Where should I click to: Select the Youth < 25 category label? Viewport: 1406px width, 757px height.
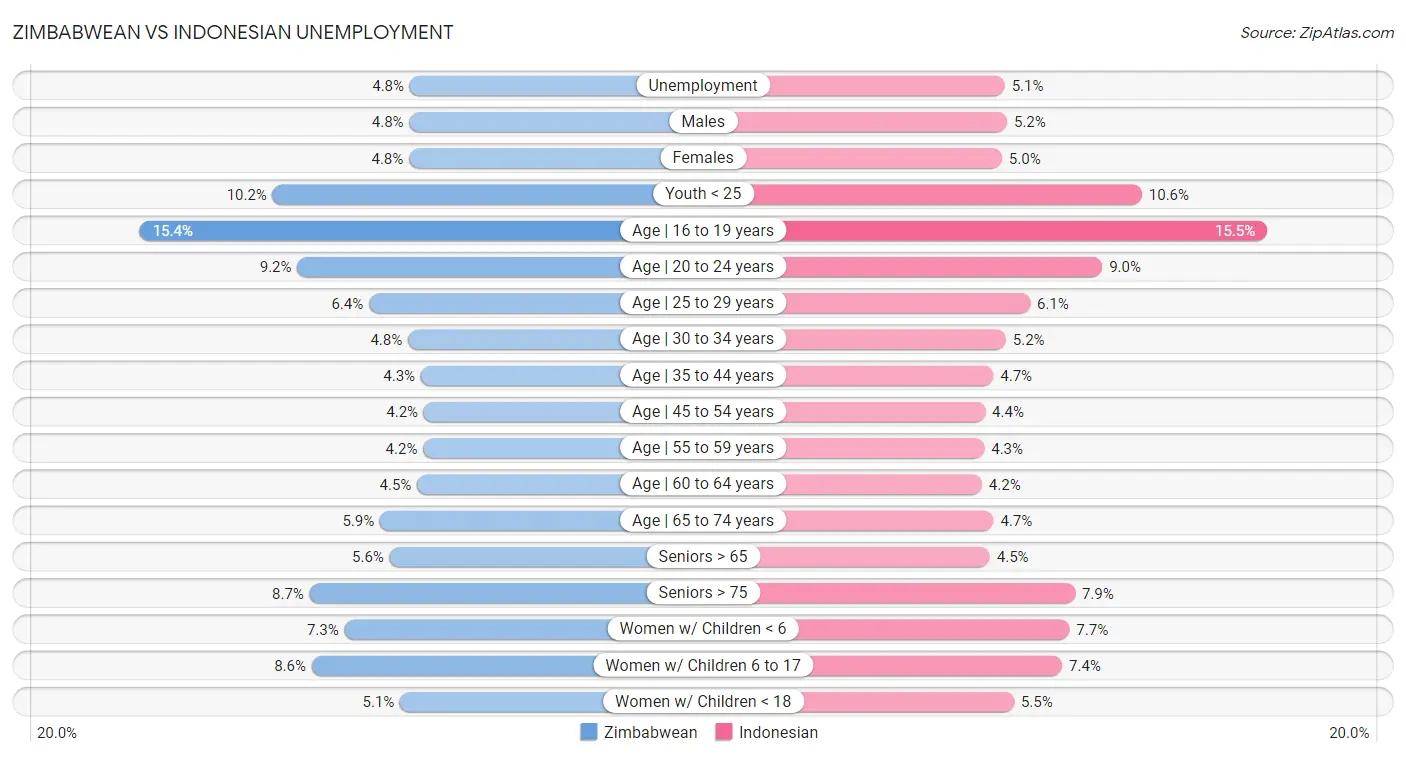click(703, 194)
